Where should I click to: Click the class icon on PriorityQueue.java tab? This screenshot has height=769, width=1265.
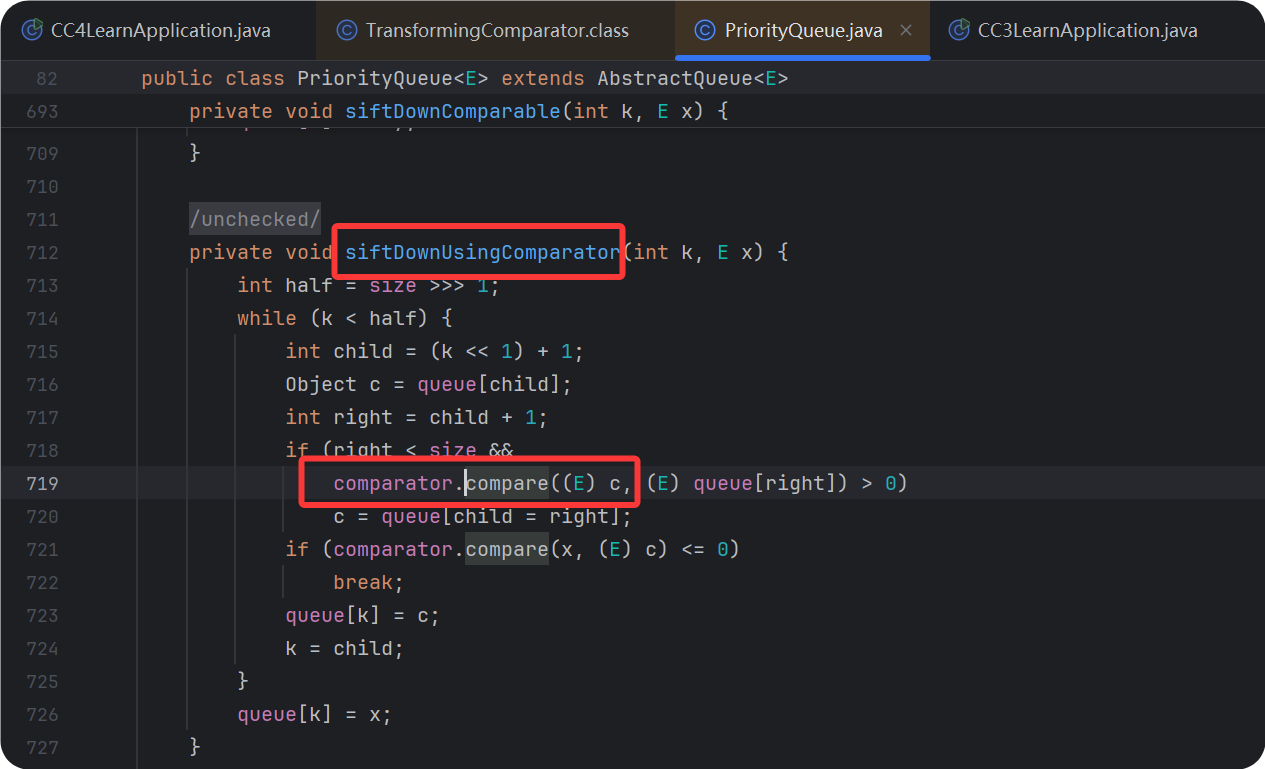pyautogui.click(x=705, y=30)
